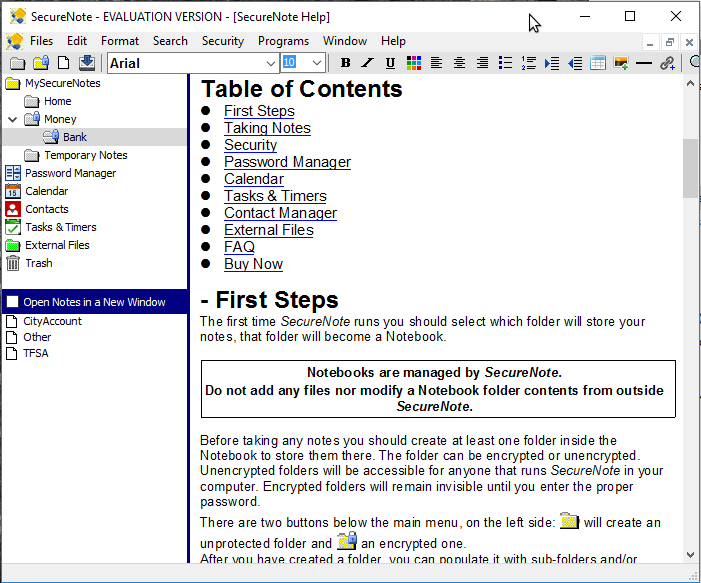Toggle underline formatting

point(390,63)
